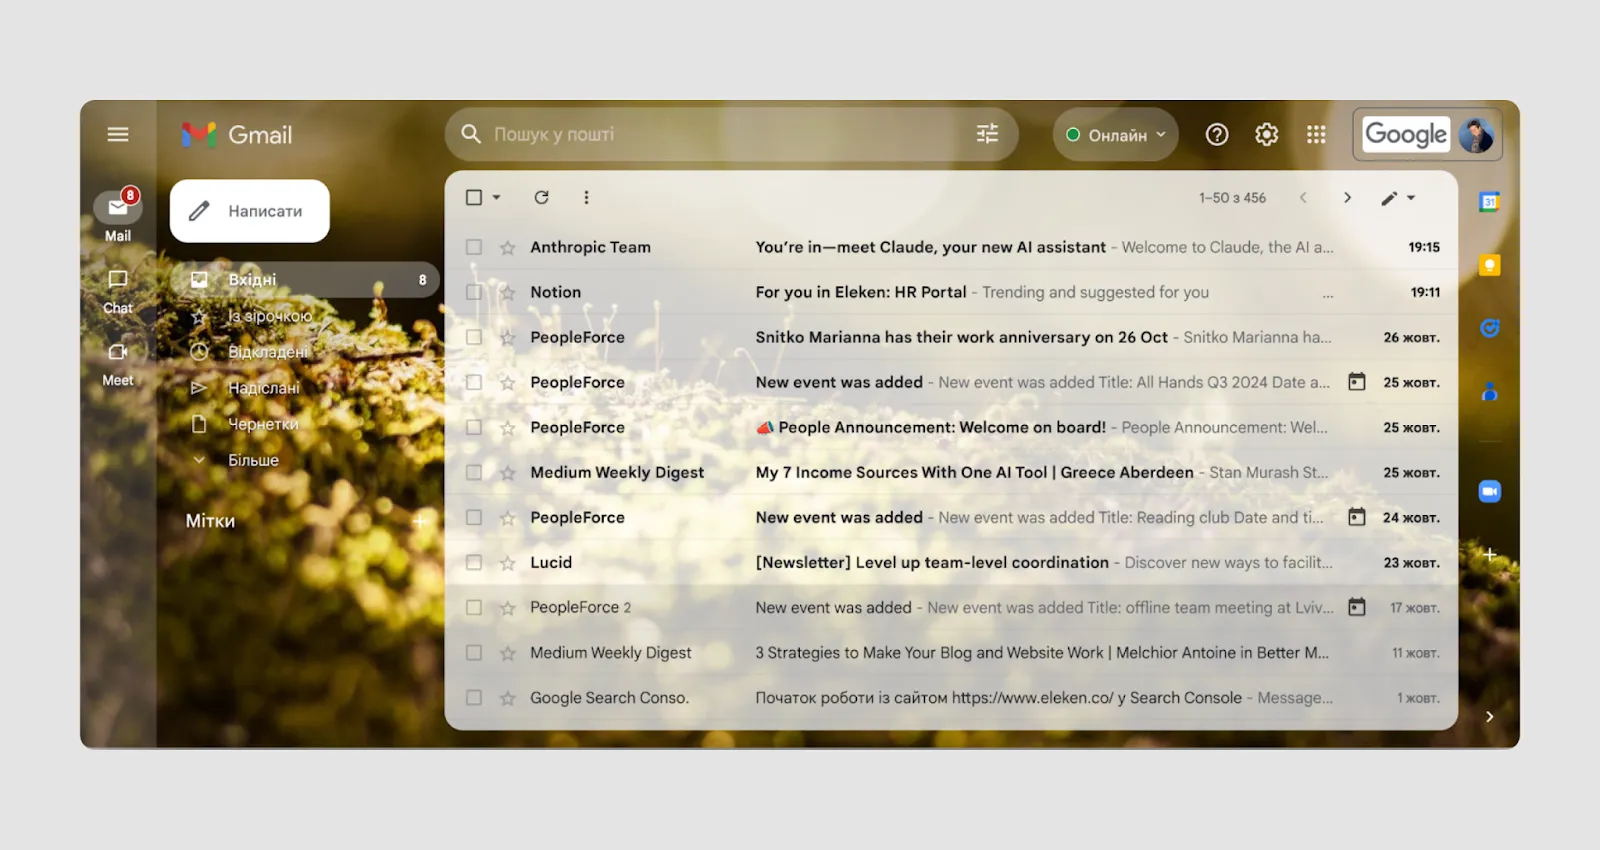Refresh the inbox list
Screen dimensions: 1600x850
[x=542, y=197]
